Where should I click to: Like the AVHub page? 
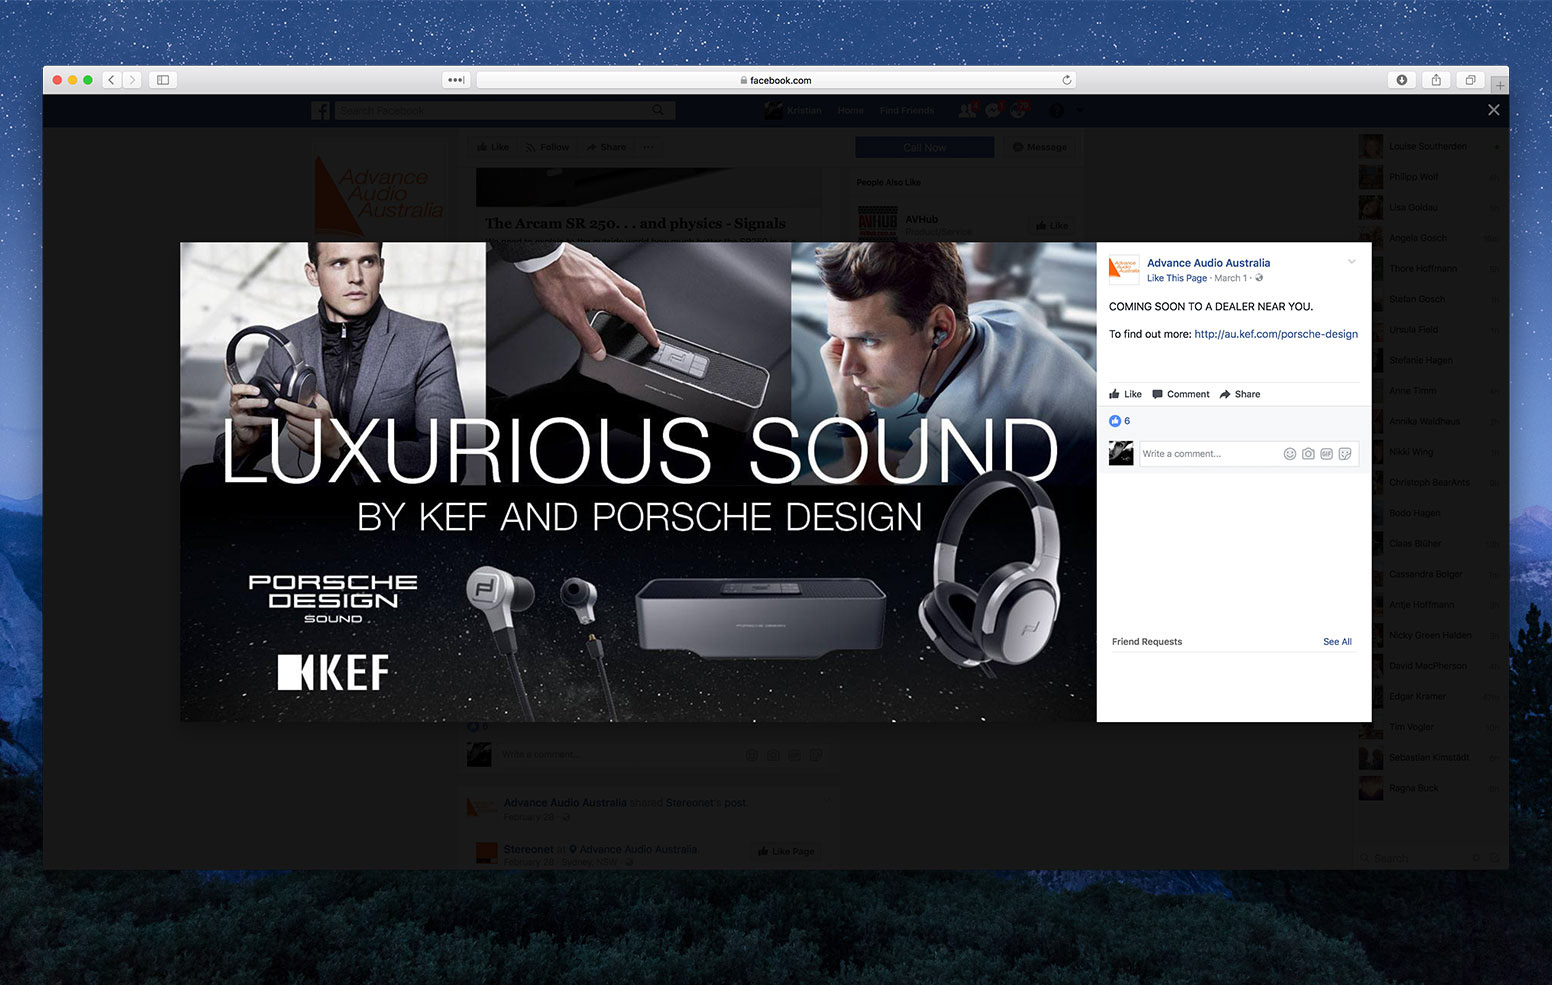point(1052,226)
